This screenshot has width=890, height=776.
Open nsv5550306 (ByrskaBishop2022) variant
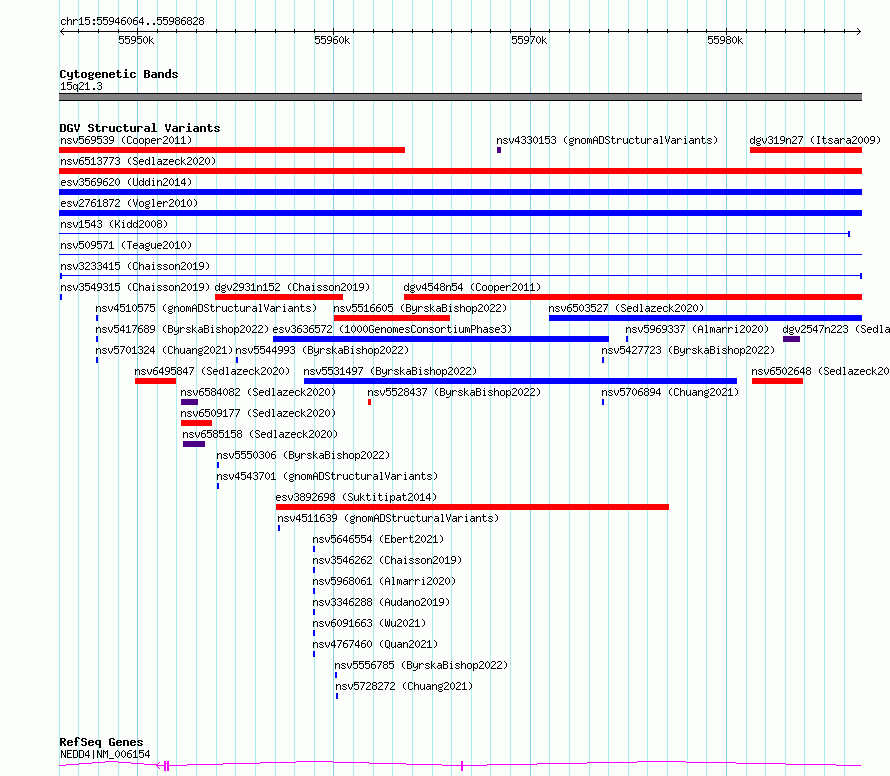click(x=303, y=455)
